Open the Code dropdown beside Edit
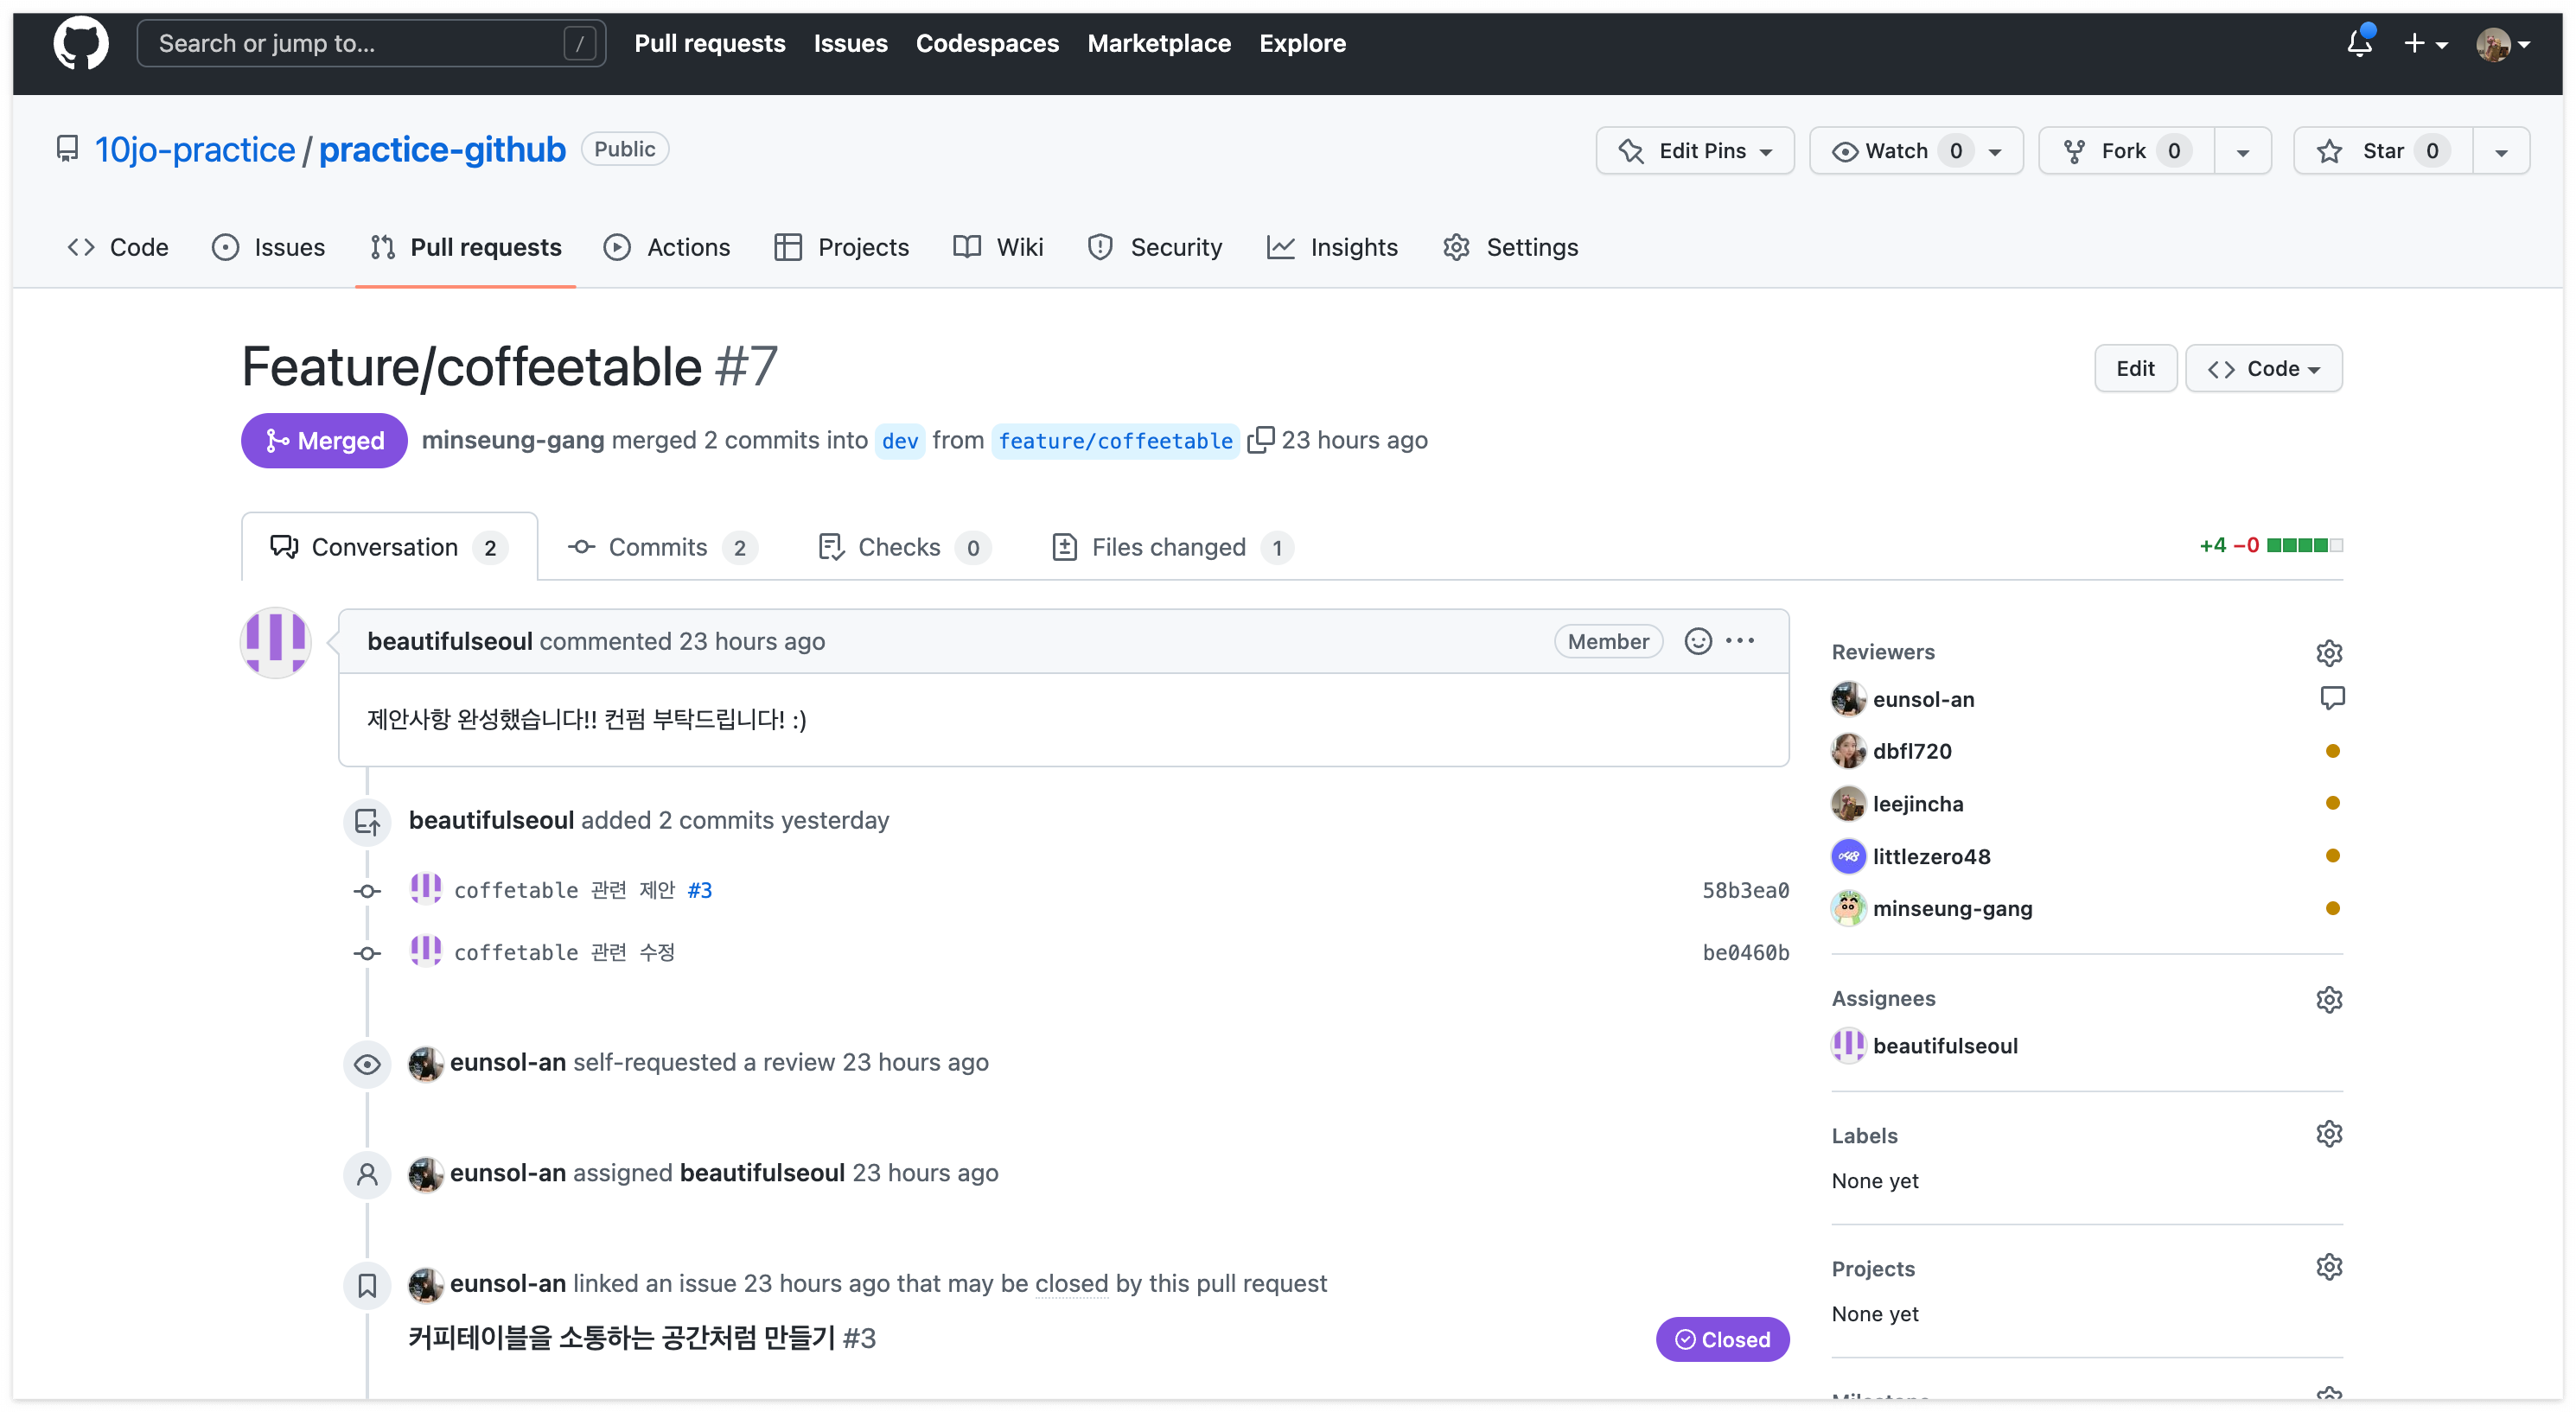 [2263, 369]
